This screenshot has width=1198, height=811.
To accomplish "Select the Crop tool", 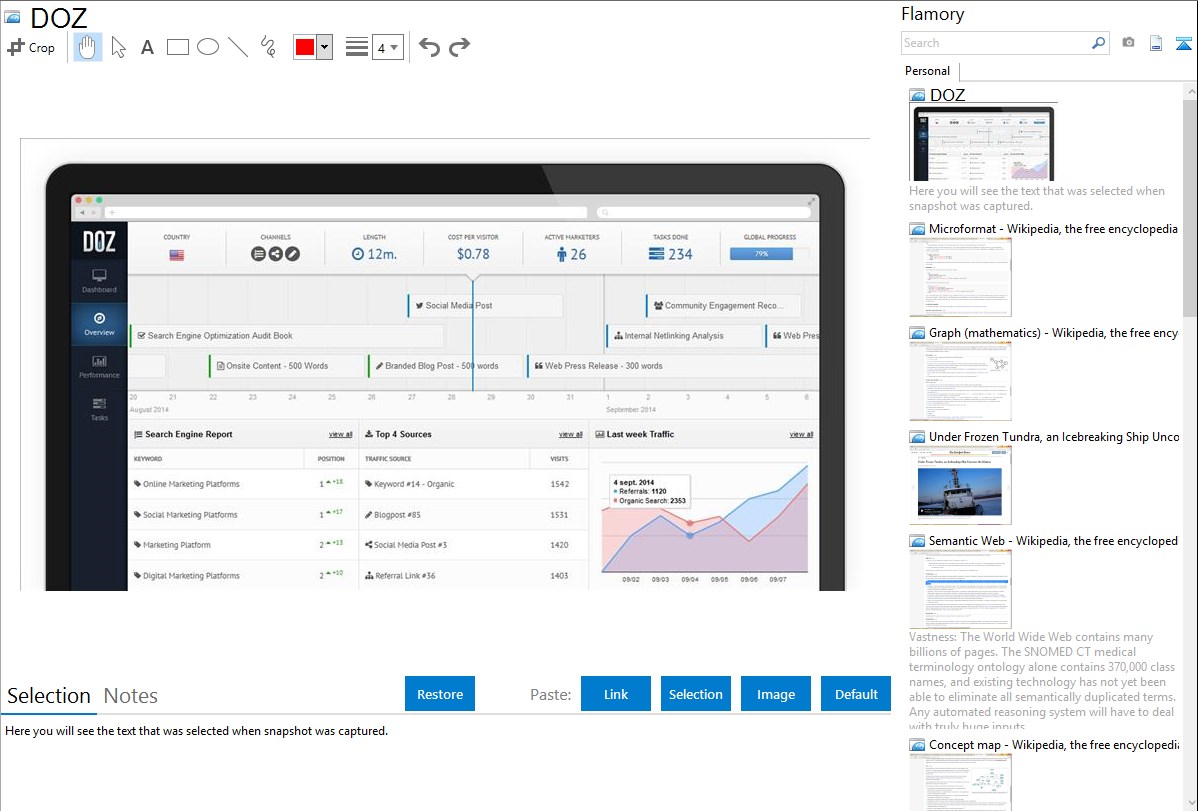I will [x=31, y=47].
